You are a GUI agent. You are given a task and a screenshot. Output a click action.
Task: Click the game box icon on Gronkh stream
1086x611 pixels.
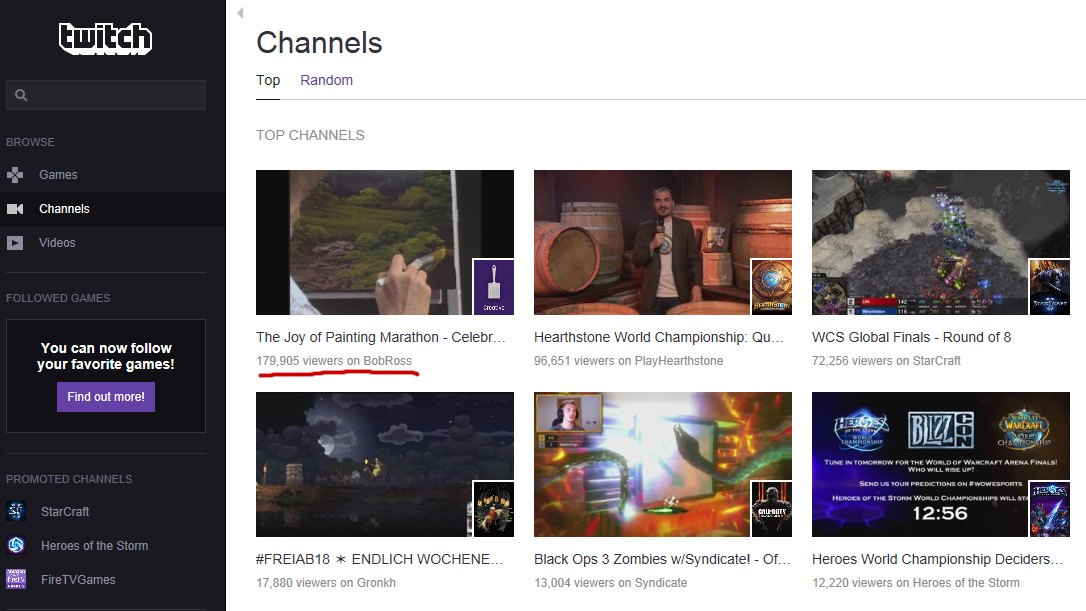494,508
